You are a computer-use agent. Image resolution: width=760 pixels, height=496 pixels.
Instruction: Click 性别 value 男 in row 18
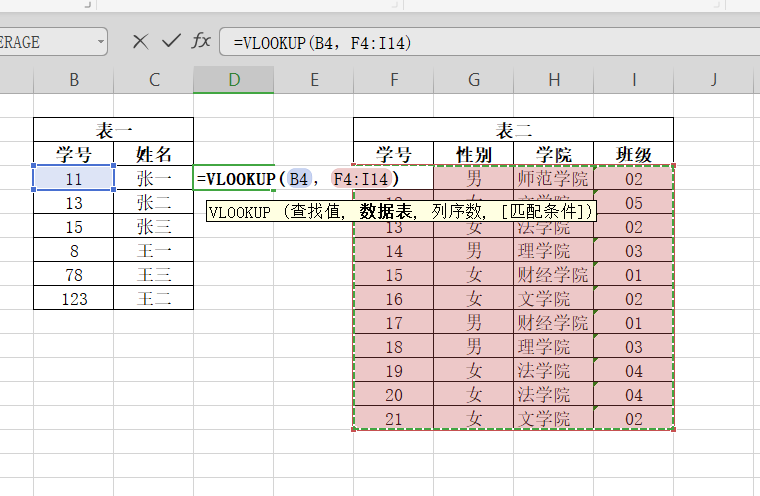(474, 347)
